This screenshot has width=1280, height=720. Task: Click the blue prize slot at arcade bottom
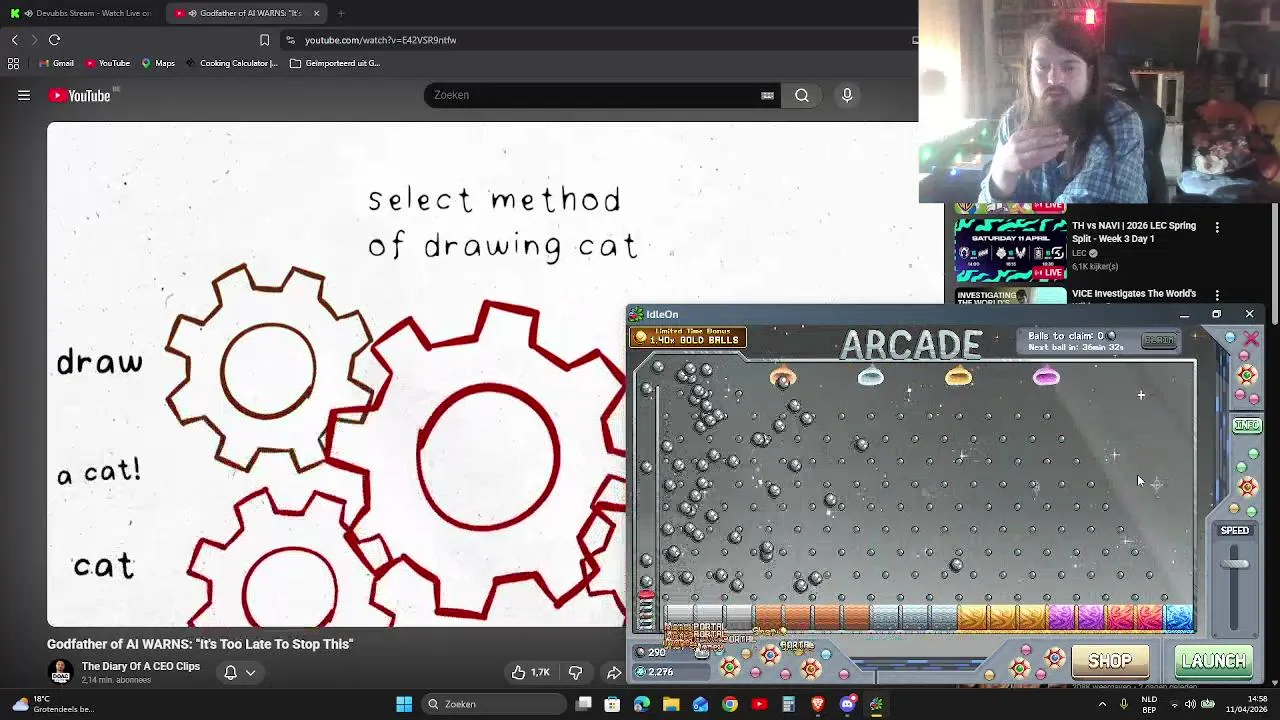[1179, 618]
